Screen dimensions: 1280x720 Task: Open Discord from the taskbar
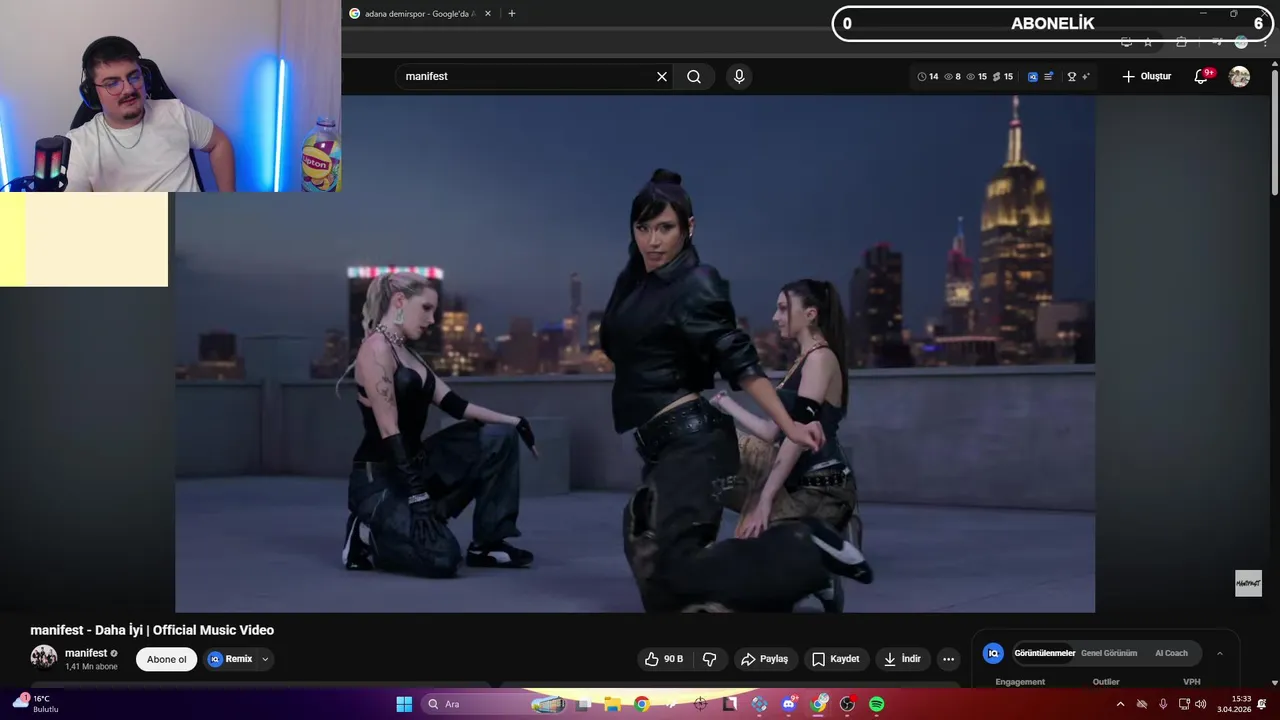click(789, 704)
